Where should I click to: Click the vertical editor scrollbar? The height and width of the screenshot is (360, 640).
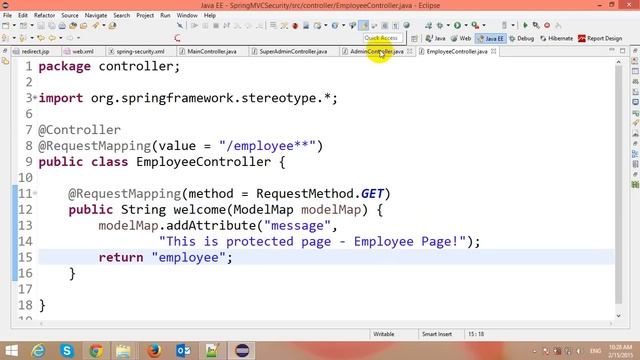coord(618,184)
